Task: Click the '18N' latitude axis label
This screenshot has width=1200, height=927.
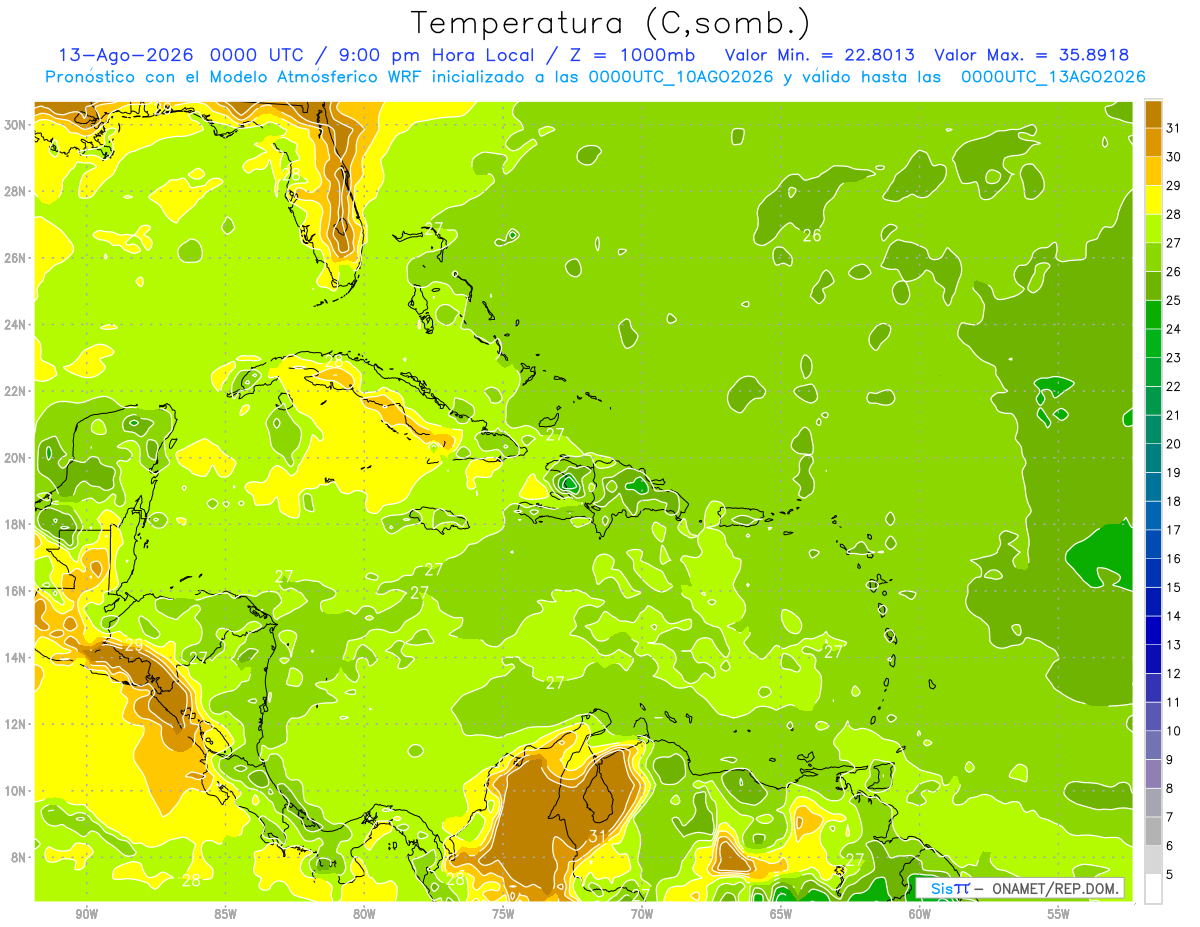Action: [15, 524]
